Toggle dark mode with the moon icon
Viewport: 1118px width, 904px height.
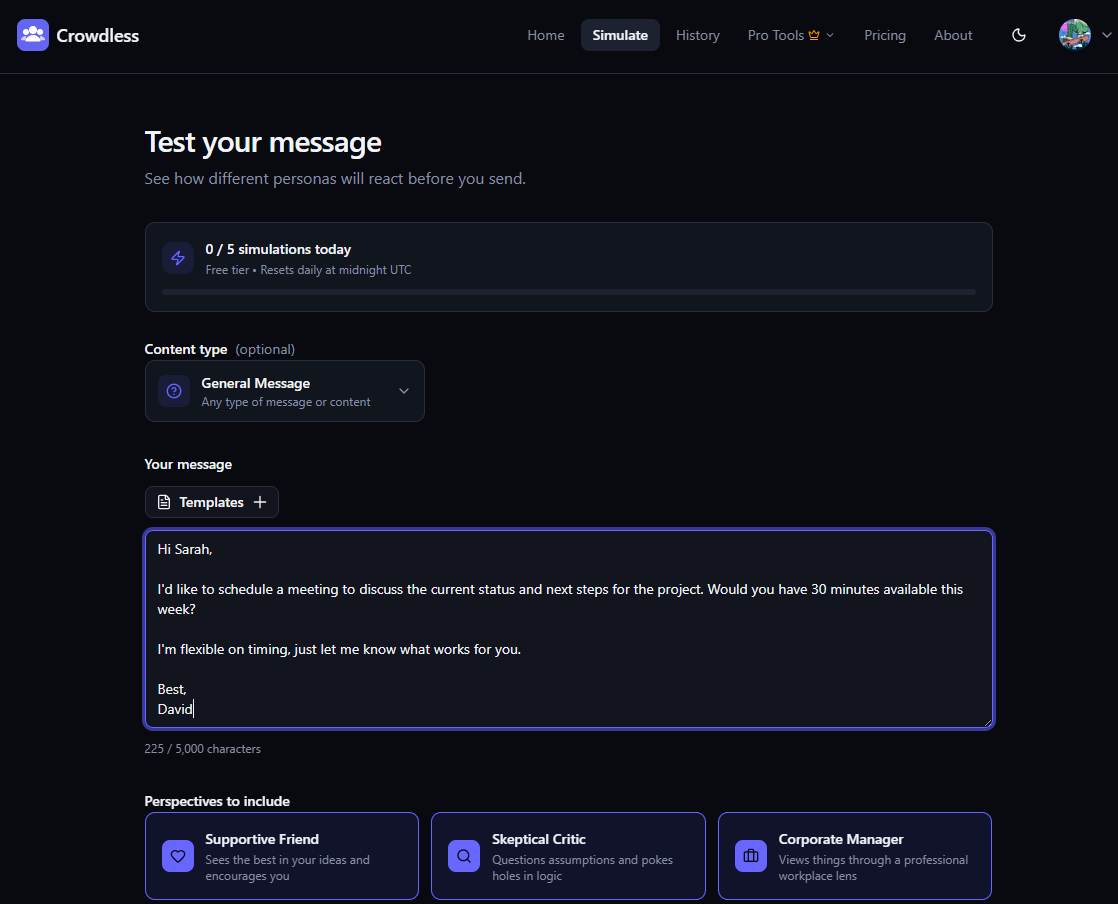pos(1019,35)
